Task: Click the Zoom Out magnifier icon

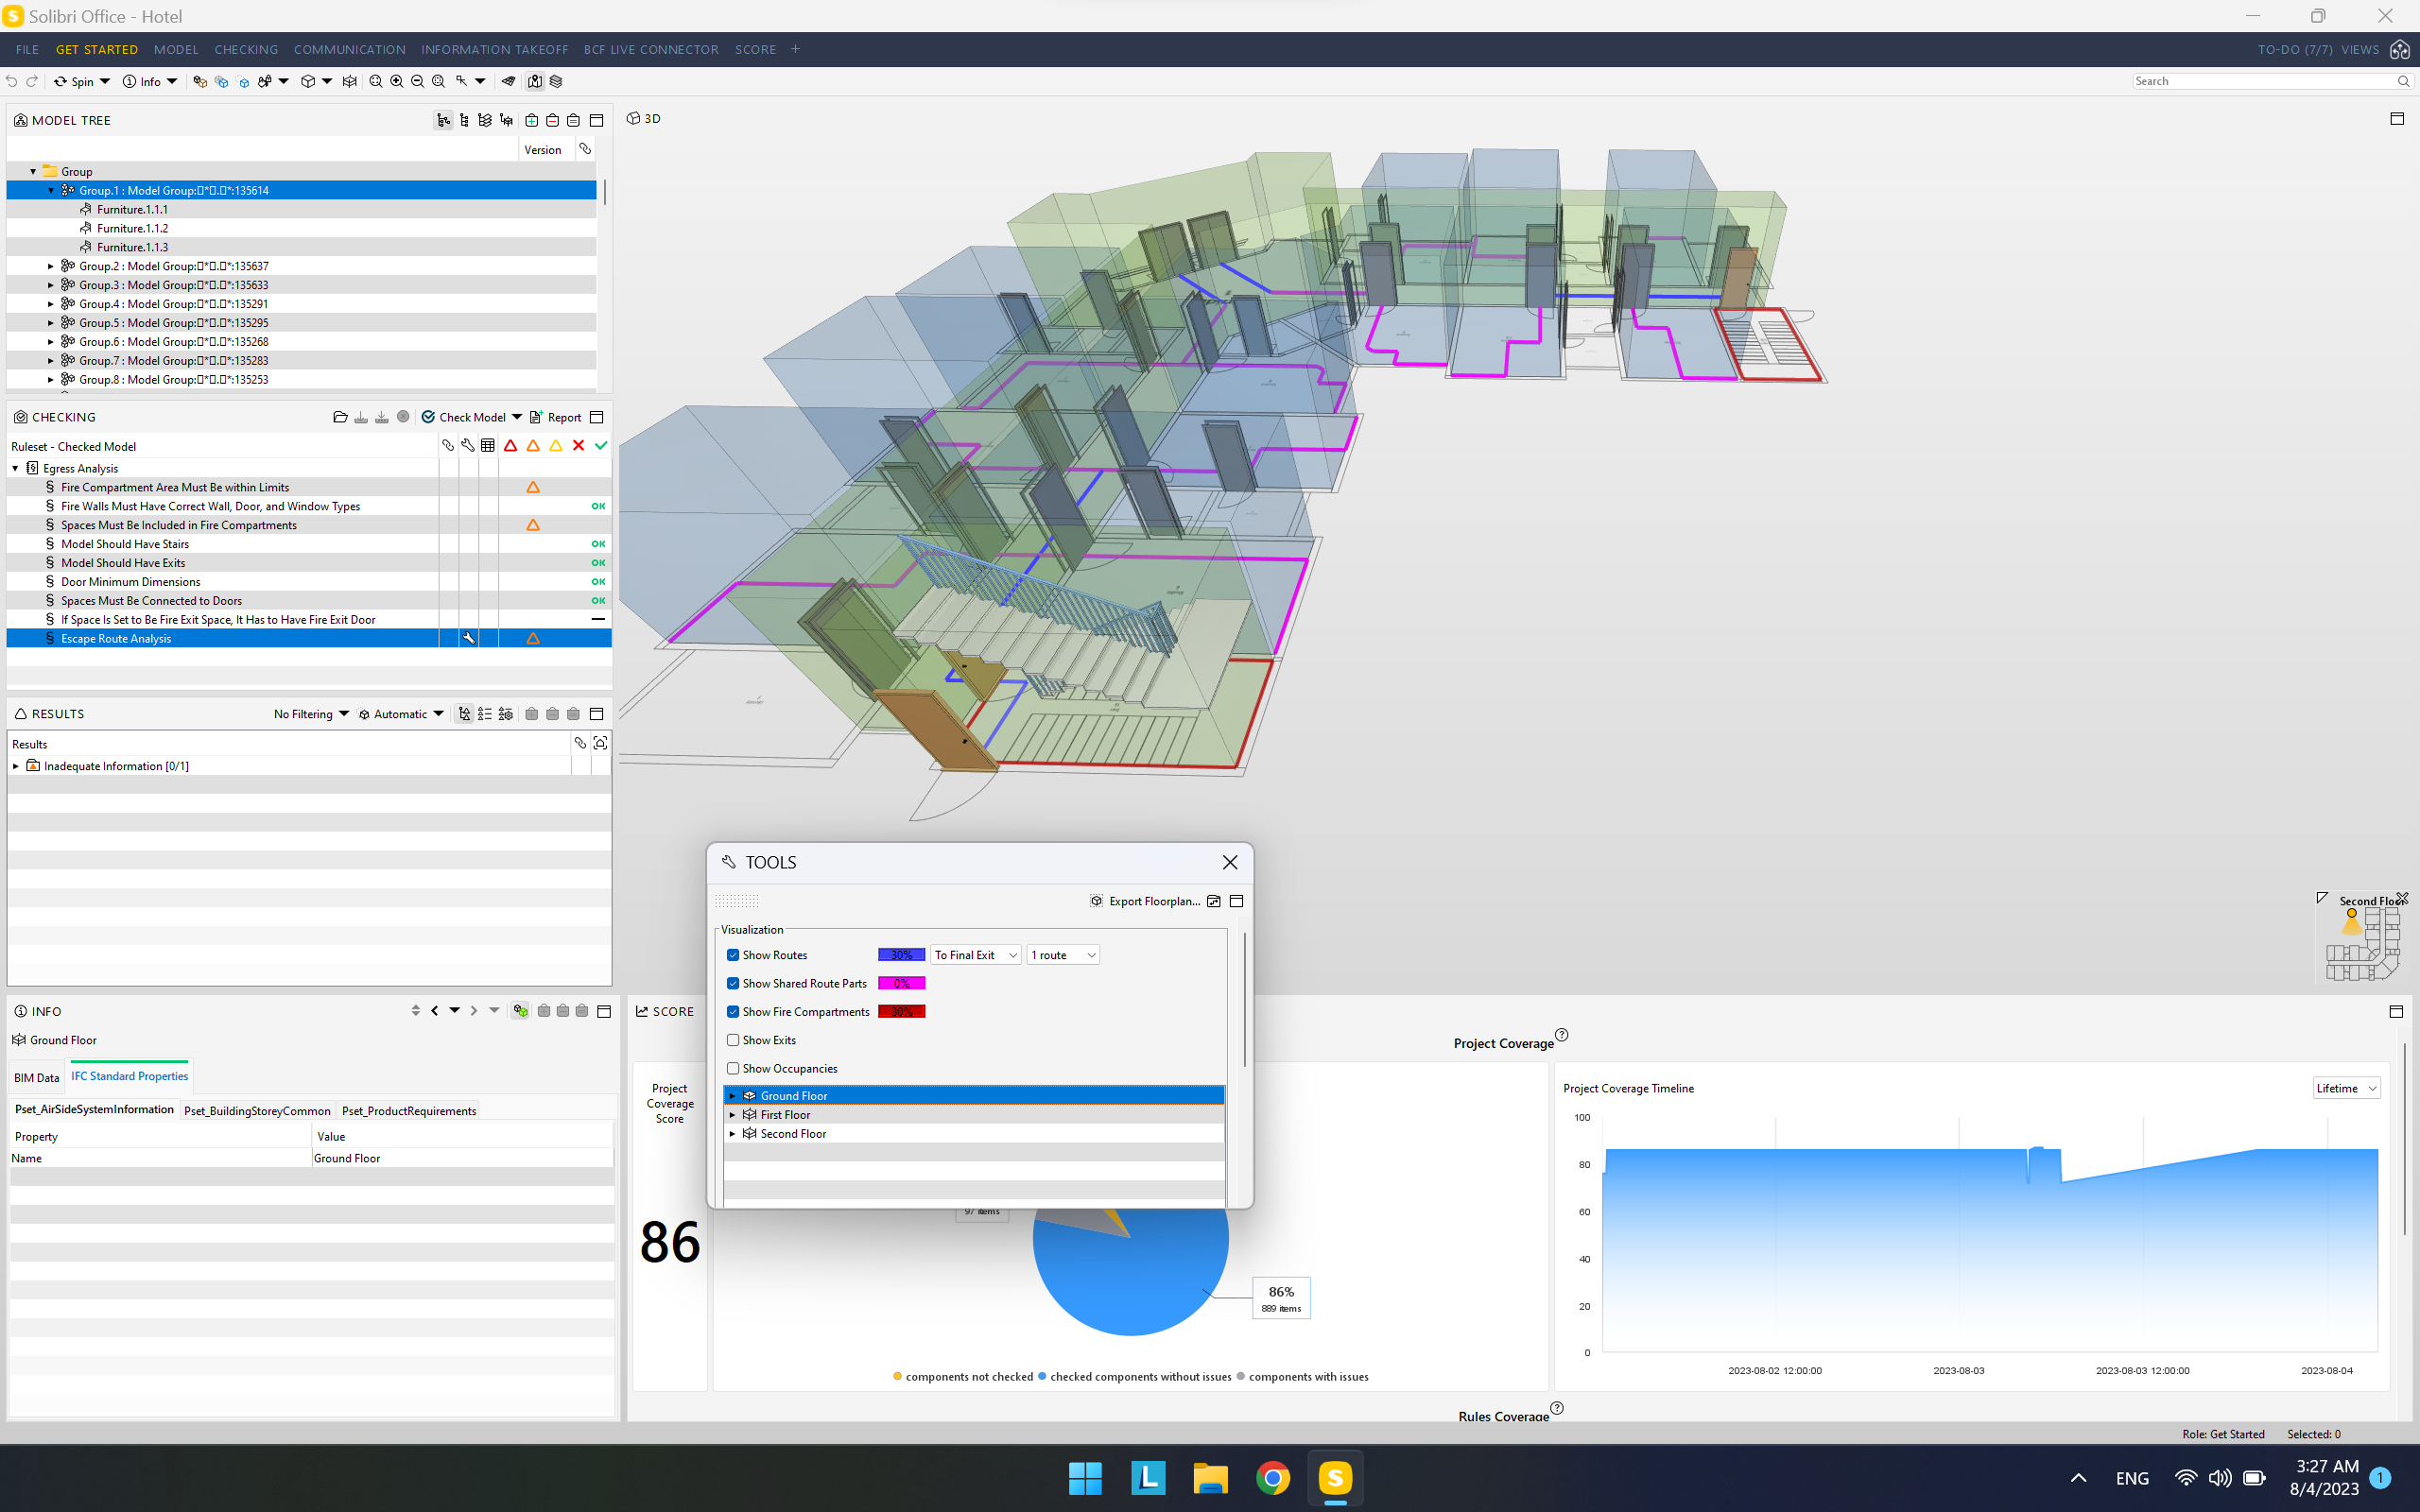Action: tap(417, 81)
